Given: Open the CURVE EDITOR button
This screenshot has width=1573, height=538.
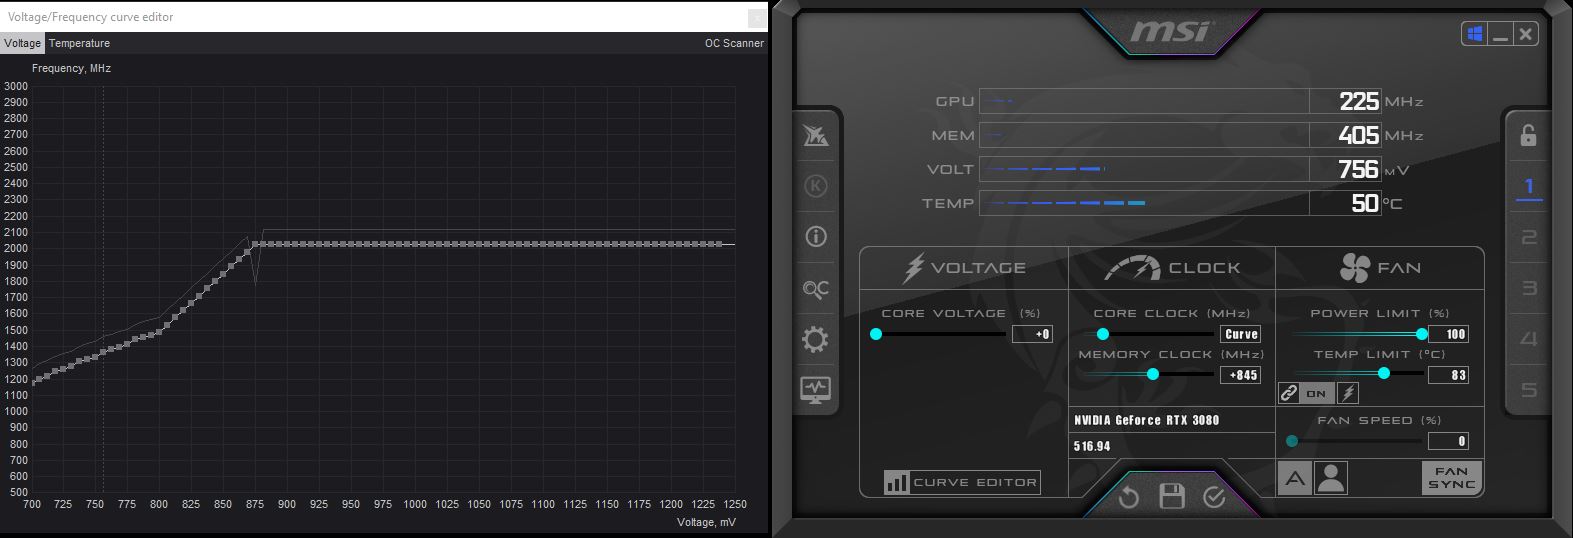Looking at the screenshot, I should (x=962, y=482).
